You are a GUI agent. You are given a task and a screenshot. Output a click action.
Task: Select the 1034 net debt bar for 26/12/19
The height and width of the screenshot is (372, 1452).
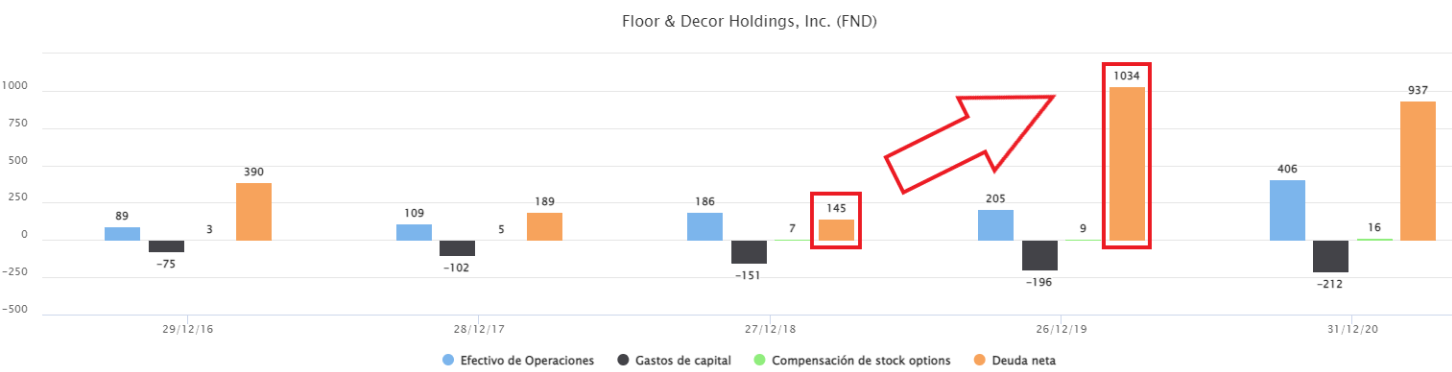click(x=1127, y=163)
